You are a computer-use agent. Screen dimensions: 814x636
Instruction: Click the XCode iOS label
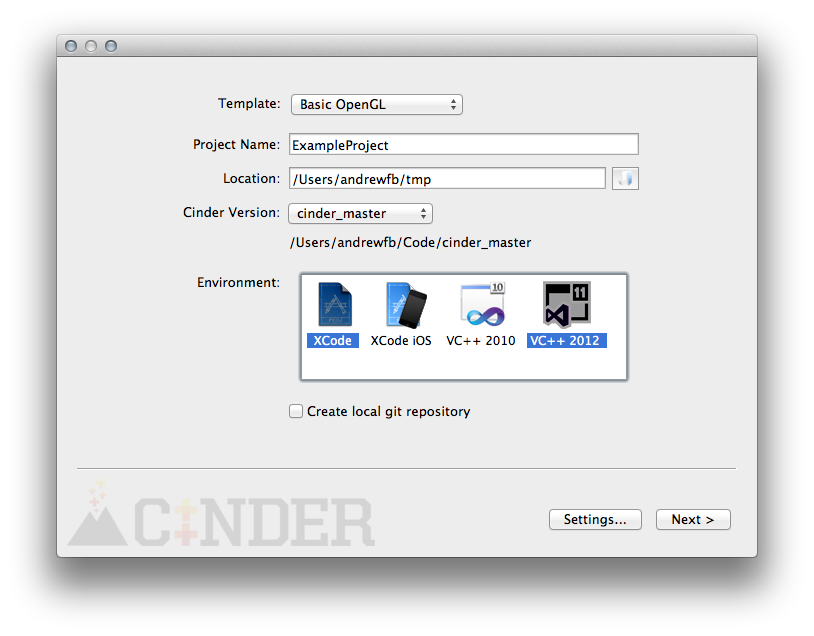[x=401, y=341]
